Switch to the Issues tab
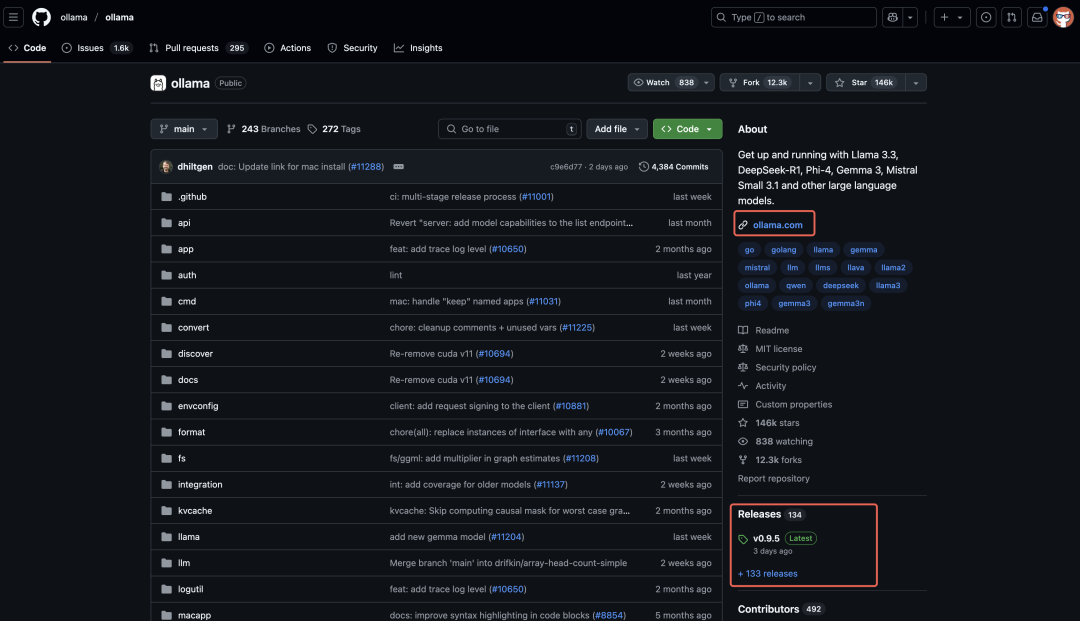 coord(96,48)
